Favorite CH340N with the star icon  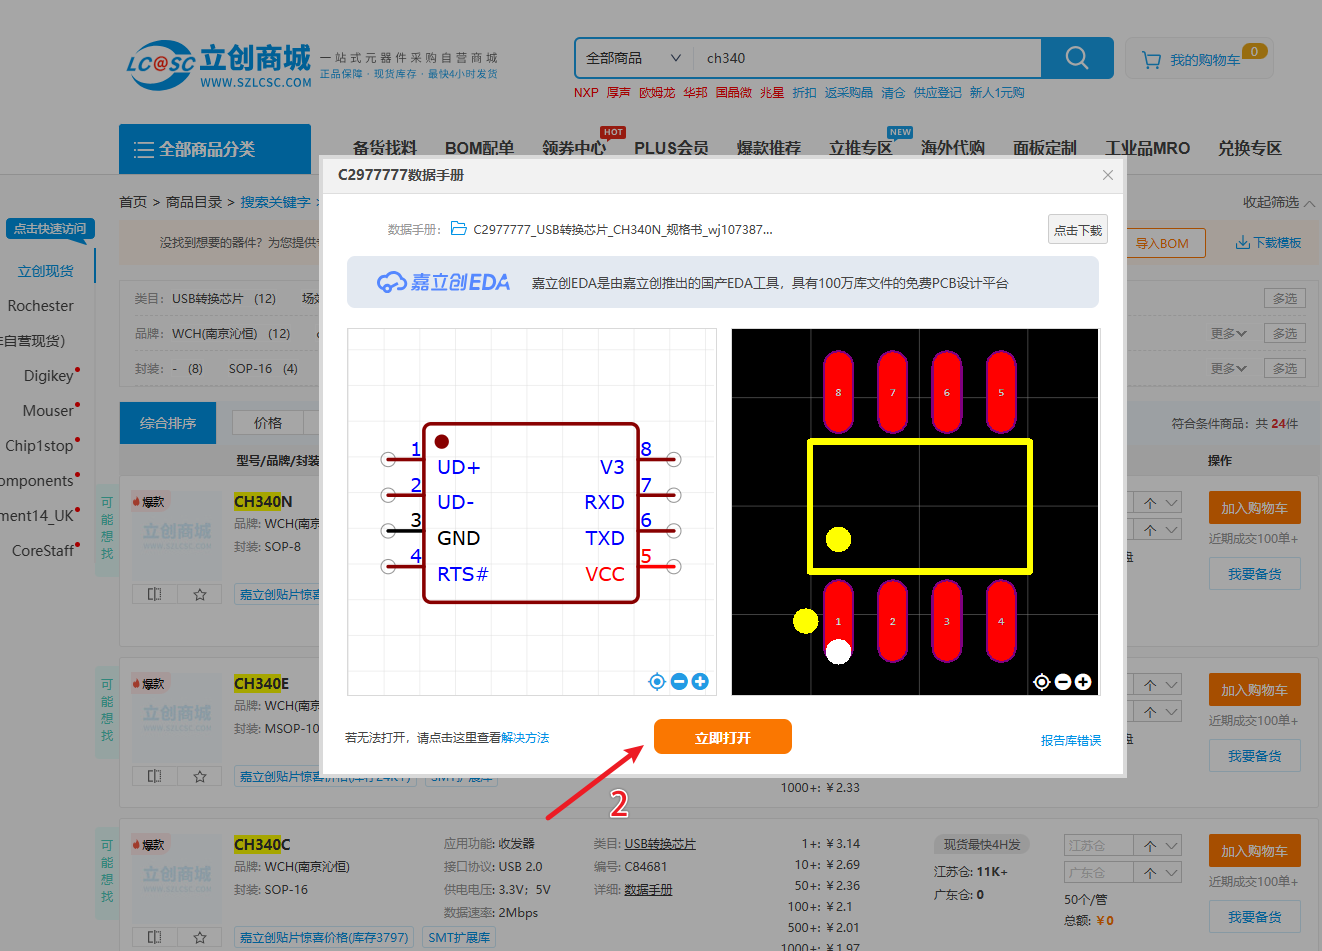click(x=200, y=594)
